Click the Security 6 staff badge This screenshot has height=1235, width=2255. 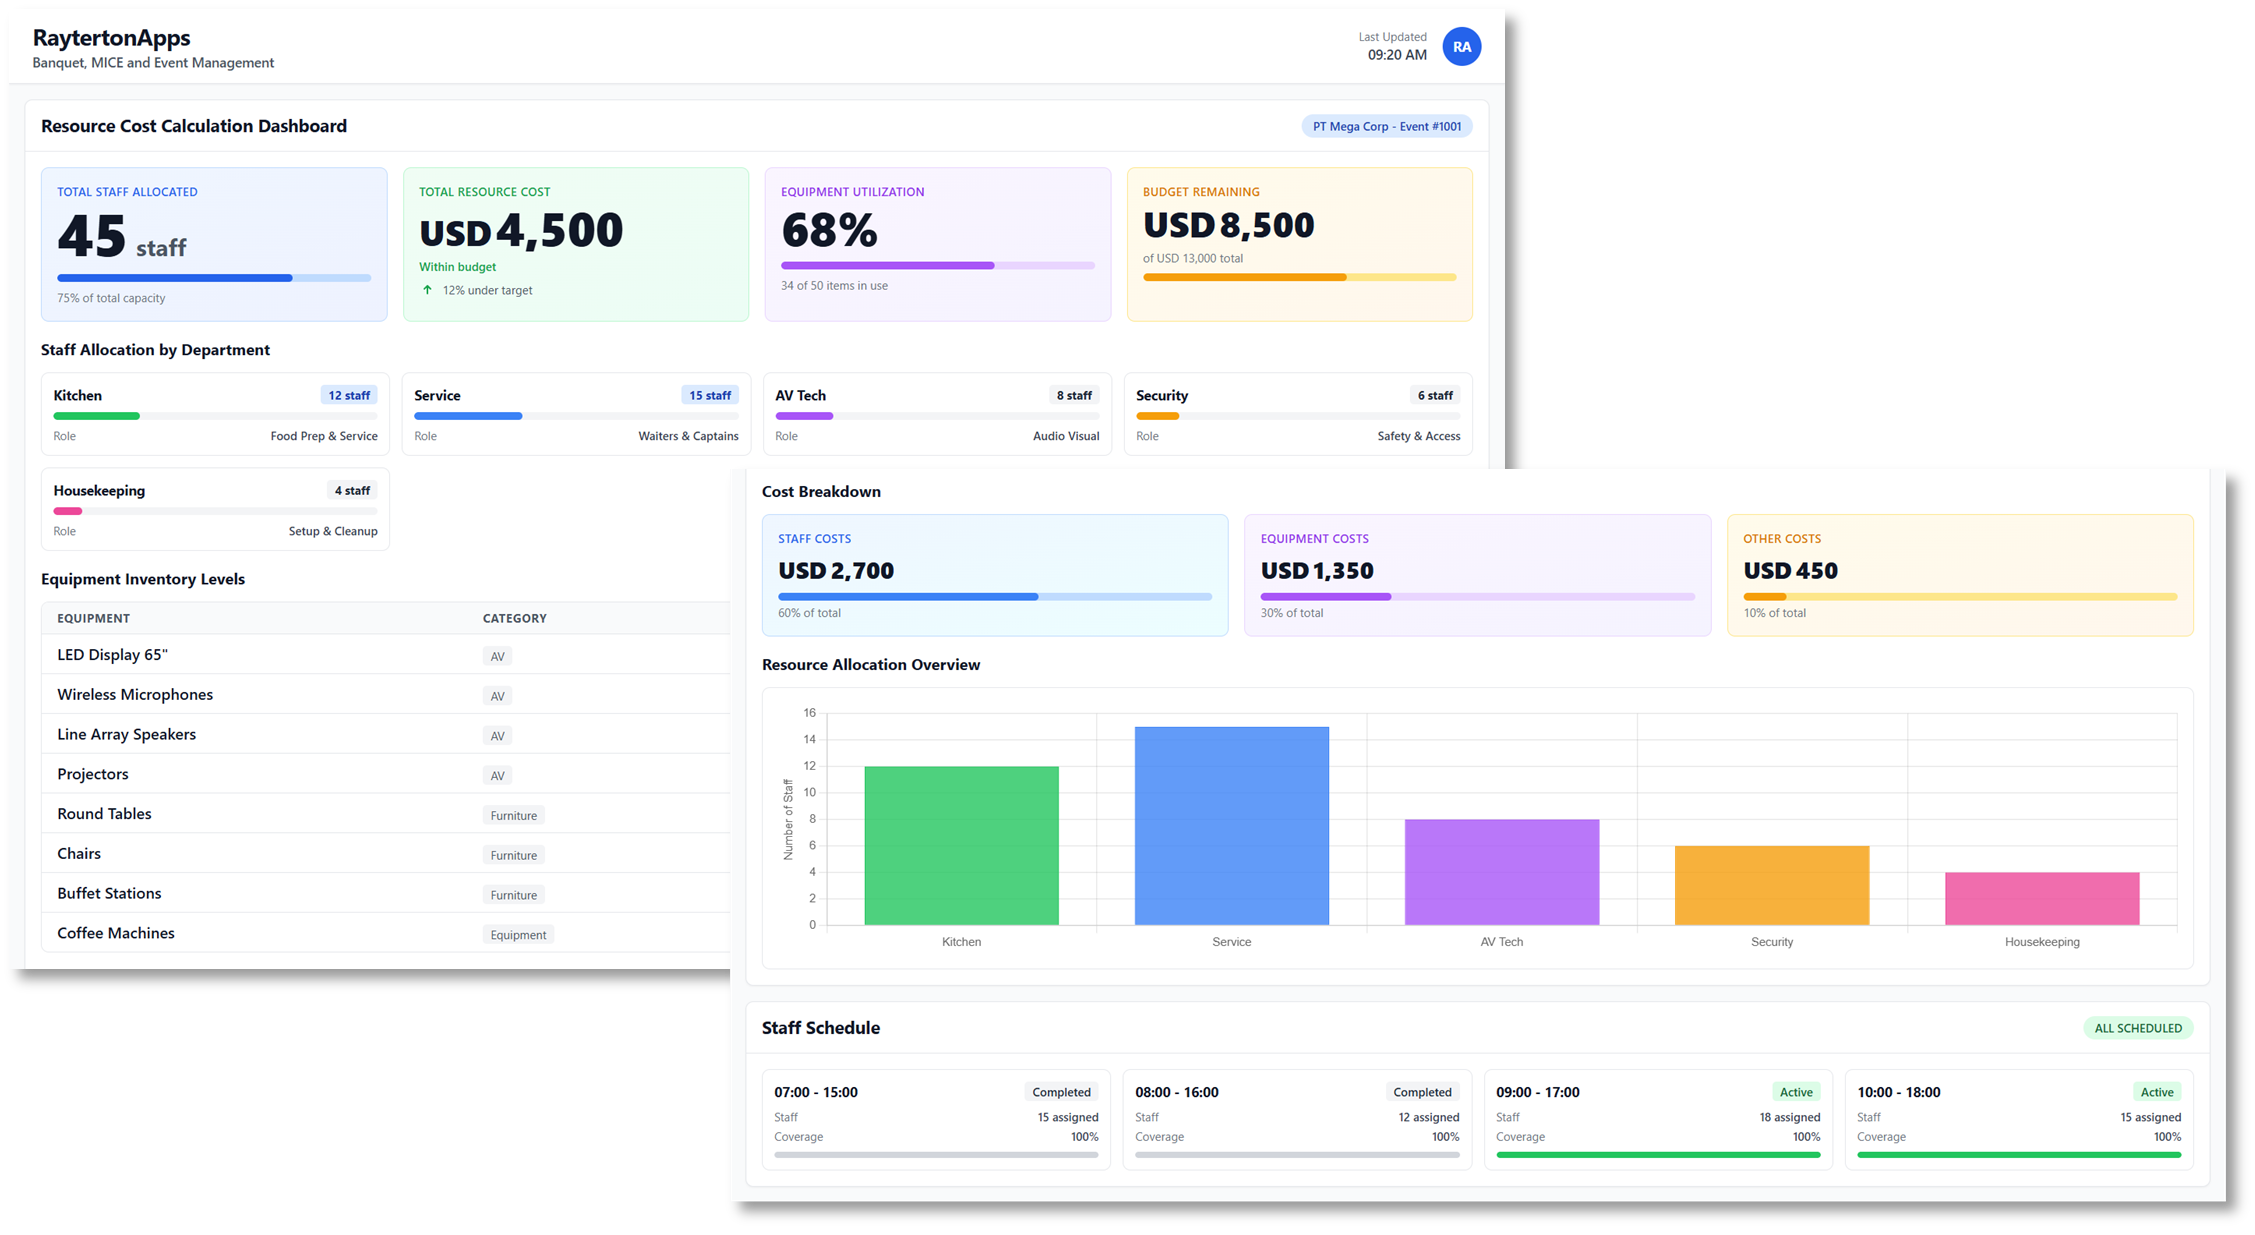pyautogui.click(x=1434, y=396)
